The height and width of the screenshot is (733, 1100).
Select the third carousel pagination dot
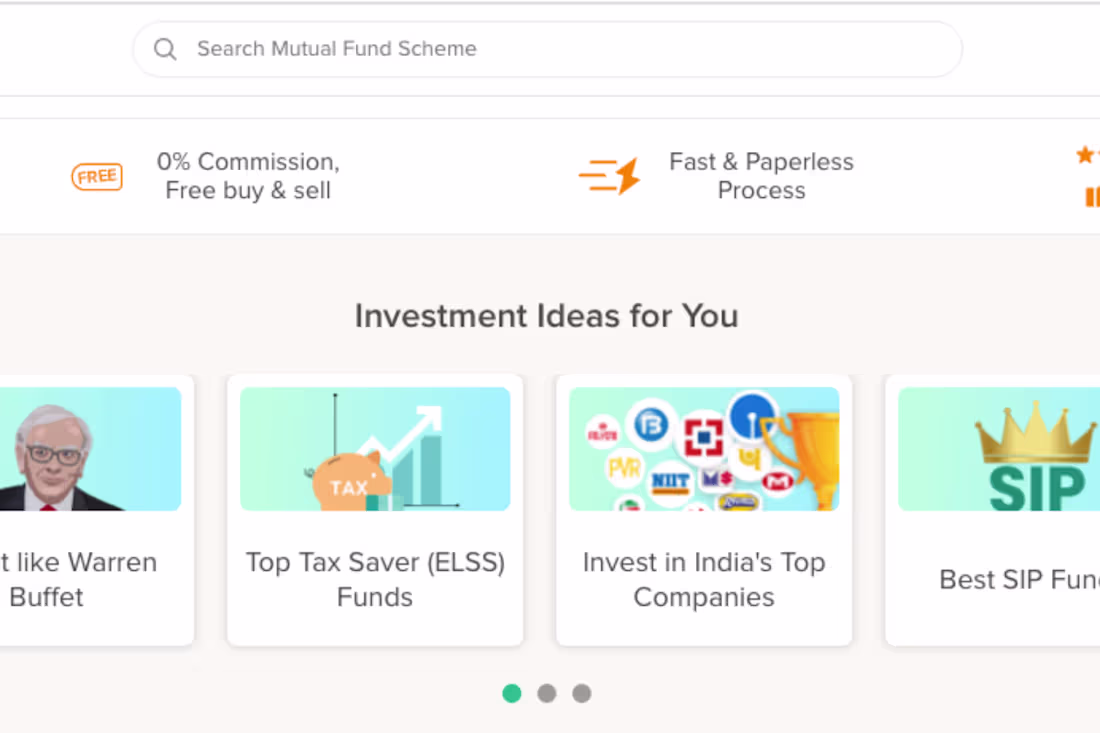click(x=581, y=693)
